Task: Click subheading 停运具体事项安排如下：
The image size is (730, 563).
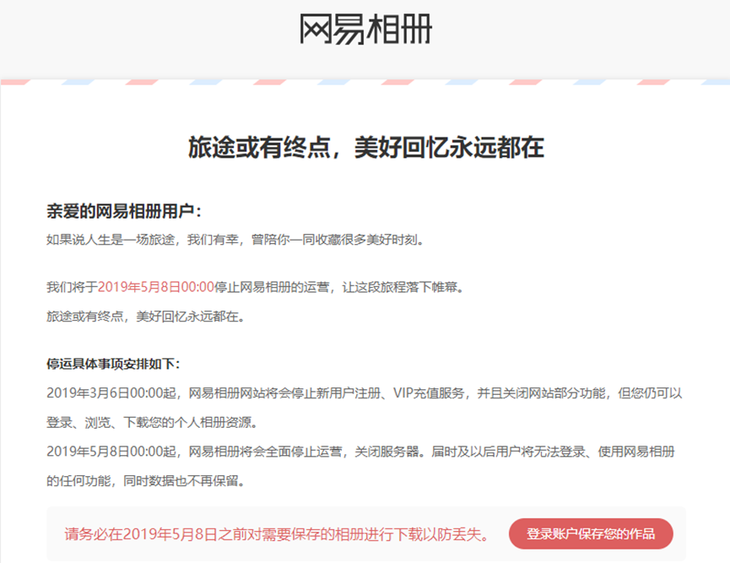Action: tap(113, 364)
